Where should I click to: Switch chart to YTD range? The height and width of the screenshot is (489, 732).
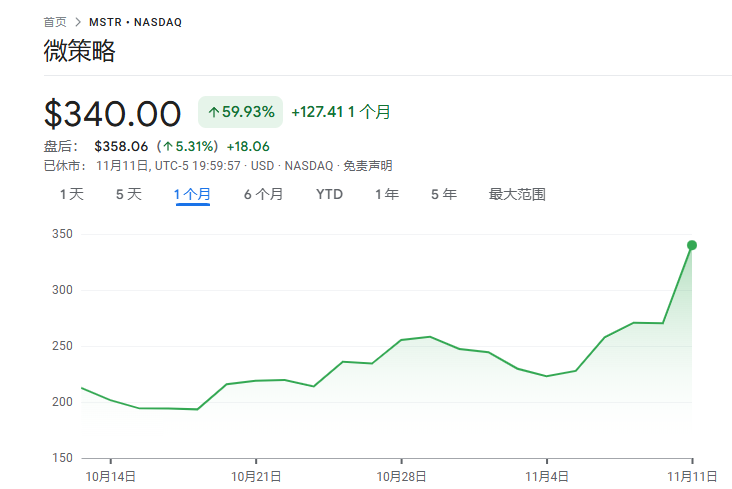click(329, 194)
